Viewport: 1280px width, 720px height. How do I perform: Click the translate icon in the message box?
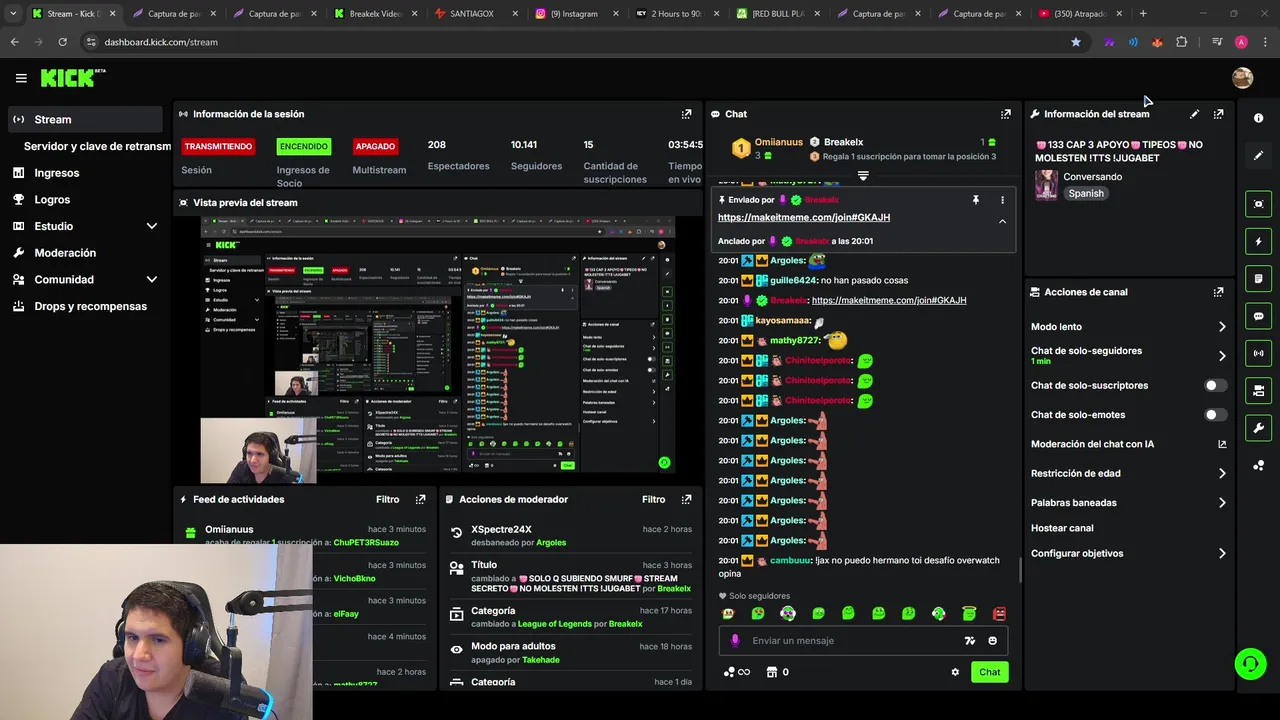point(969,641)
